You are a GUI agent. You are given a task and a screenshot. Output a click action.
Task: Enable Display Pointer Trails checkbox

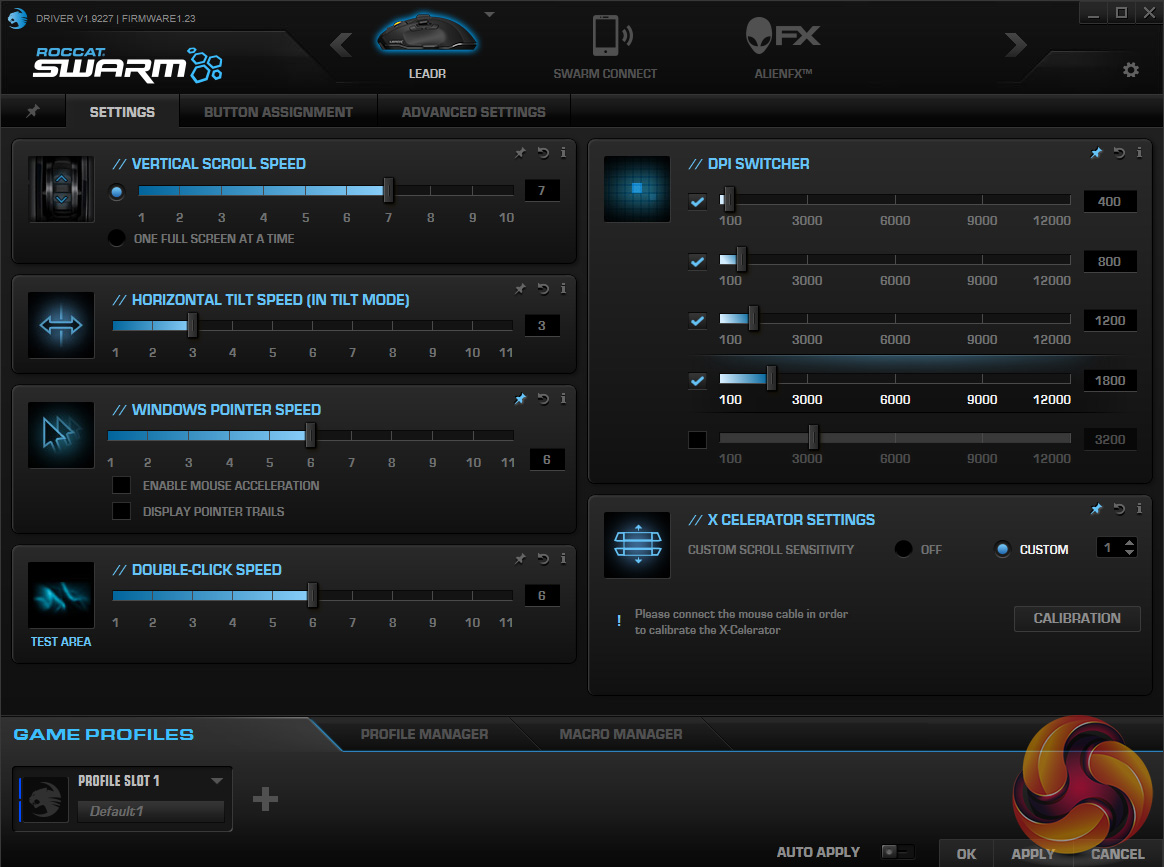point(121,511)
